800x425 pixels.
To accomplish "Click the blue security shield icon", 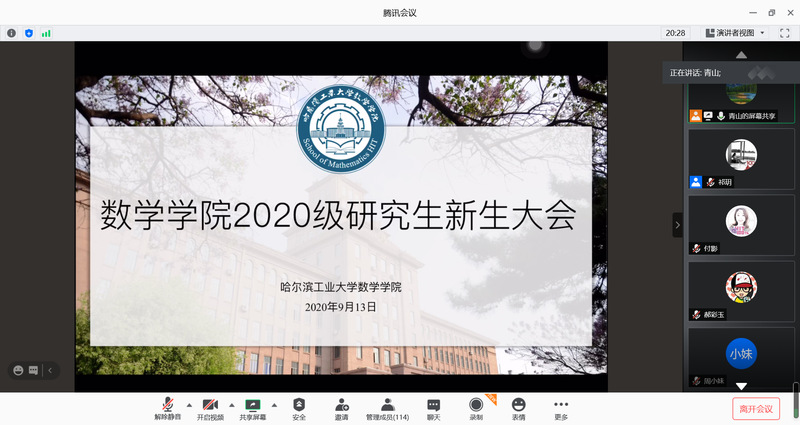I will pos(29,33).
